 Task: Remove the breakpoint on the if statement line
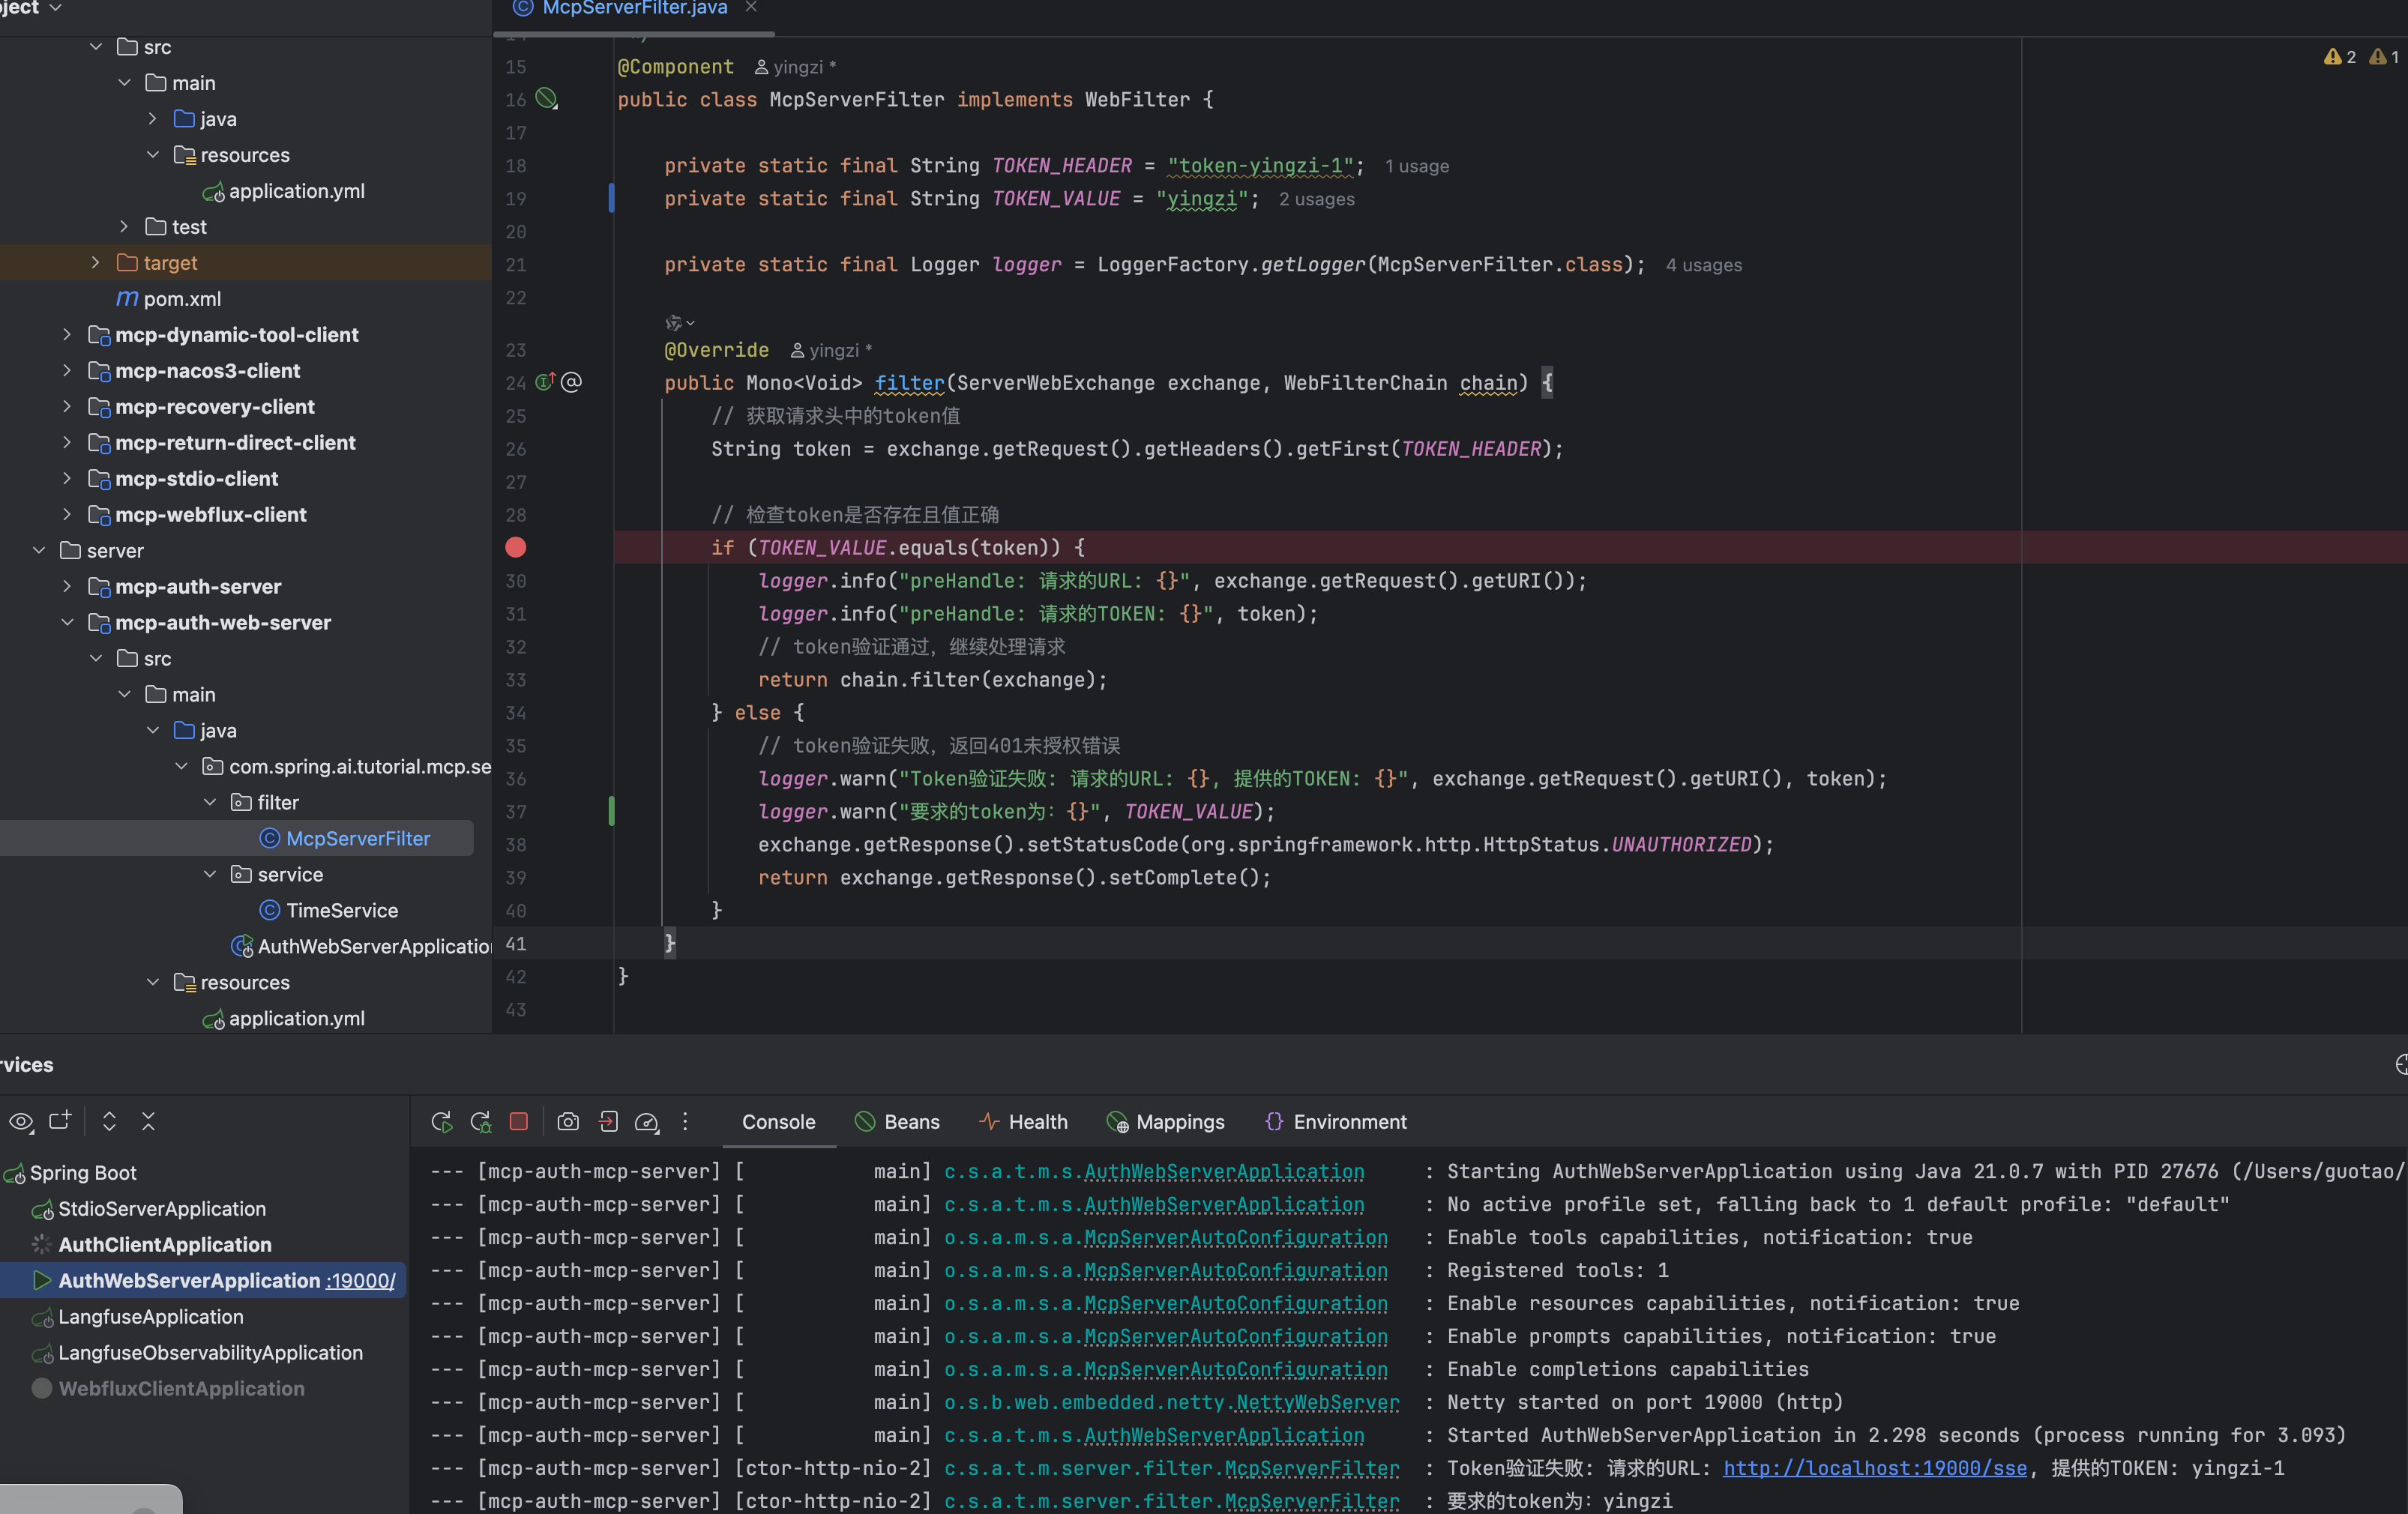tap(516, 547)
